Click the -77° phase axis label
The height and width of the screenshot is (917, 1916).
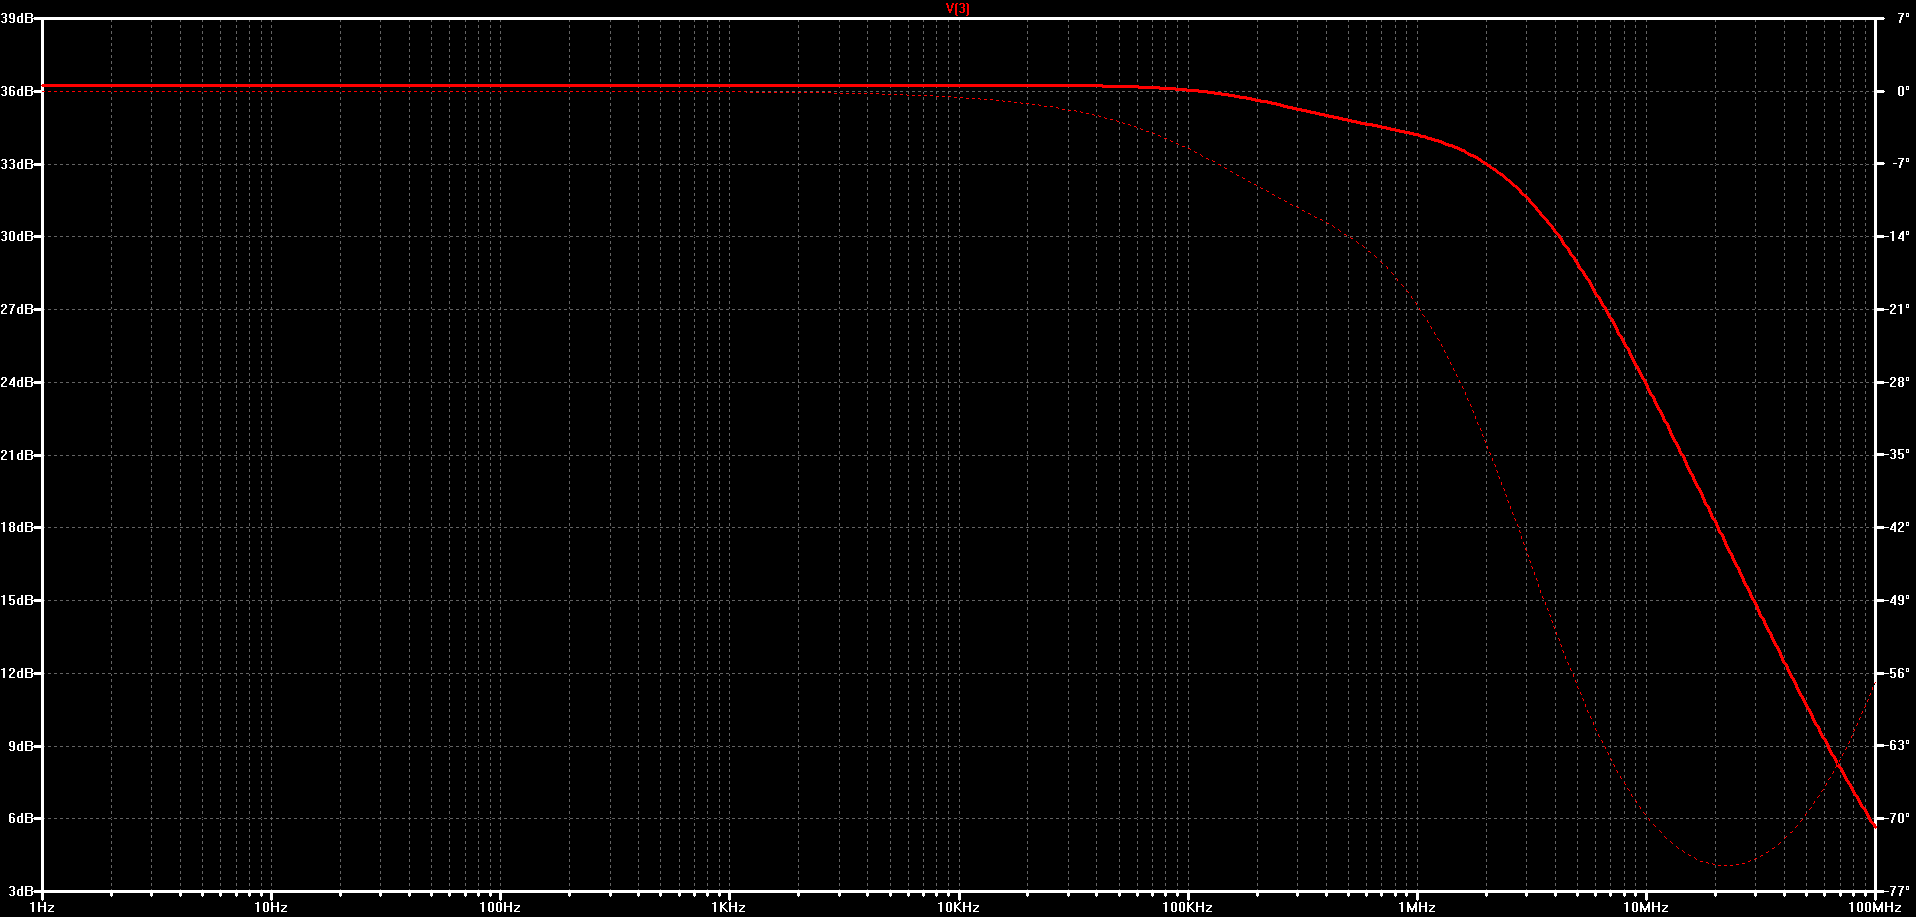pos(1899,891)
